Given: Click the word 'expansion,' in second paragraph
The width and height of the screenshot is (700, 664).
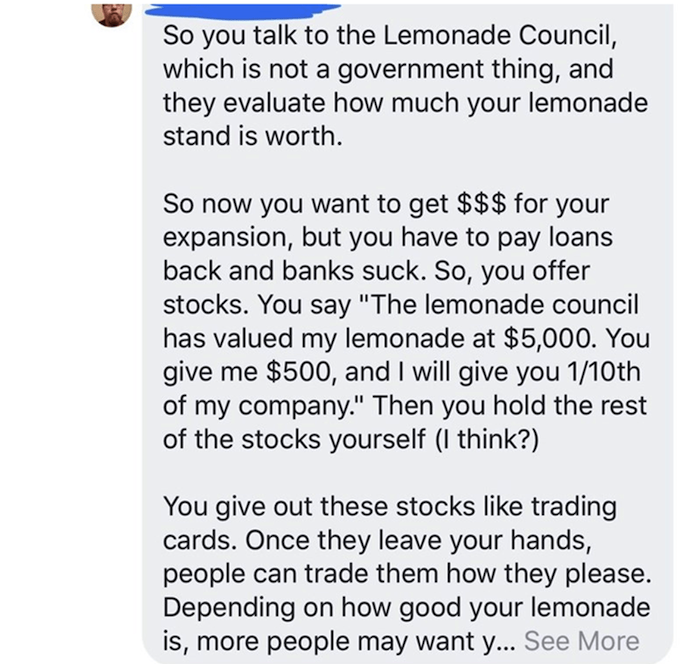Looking at the screenshot, I should click(x=229, y=238).
